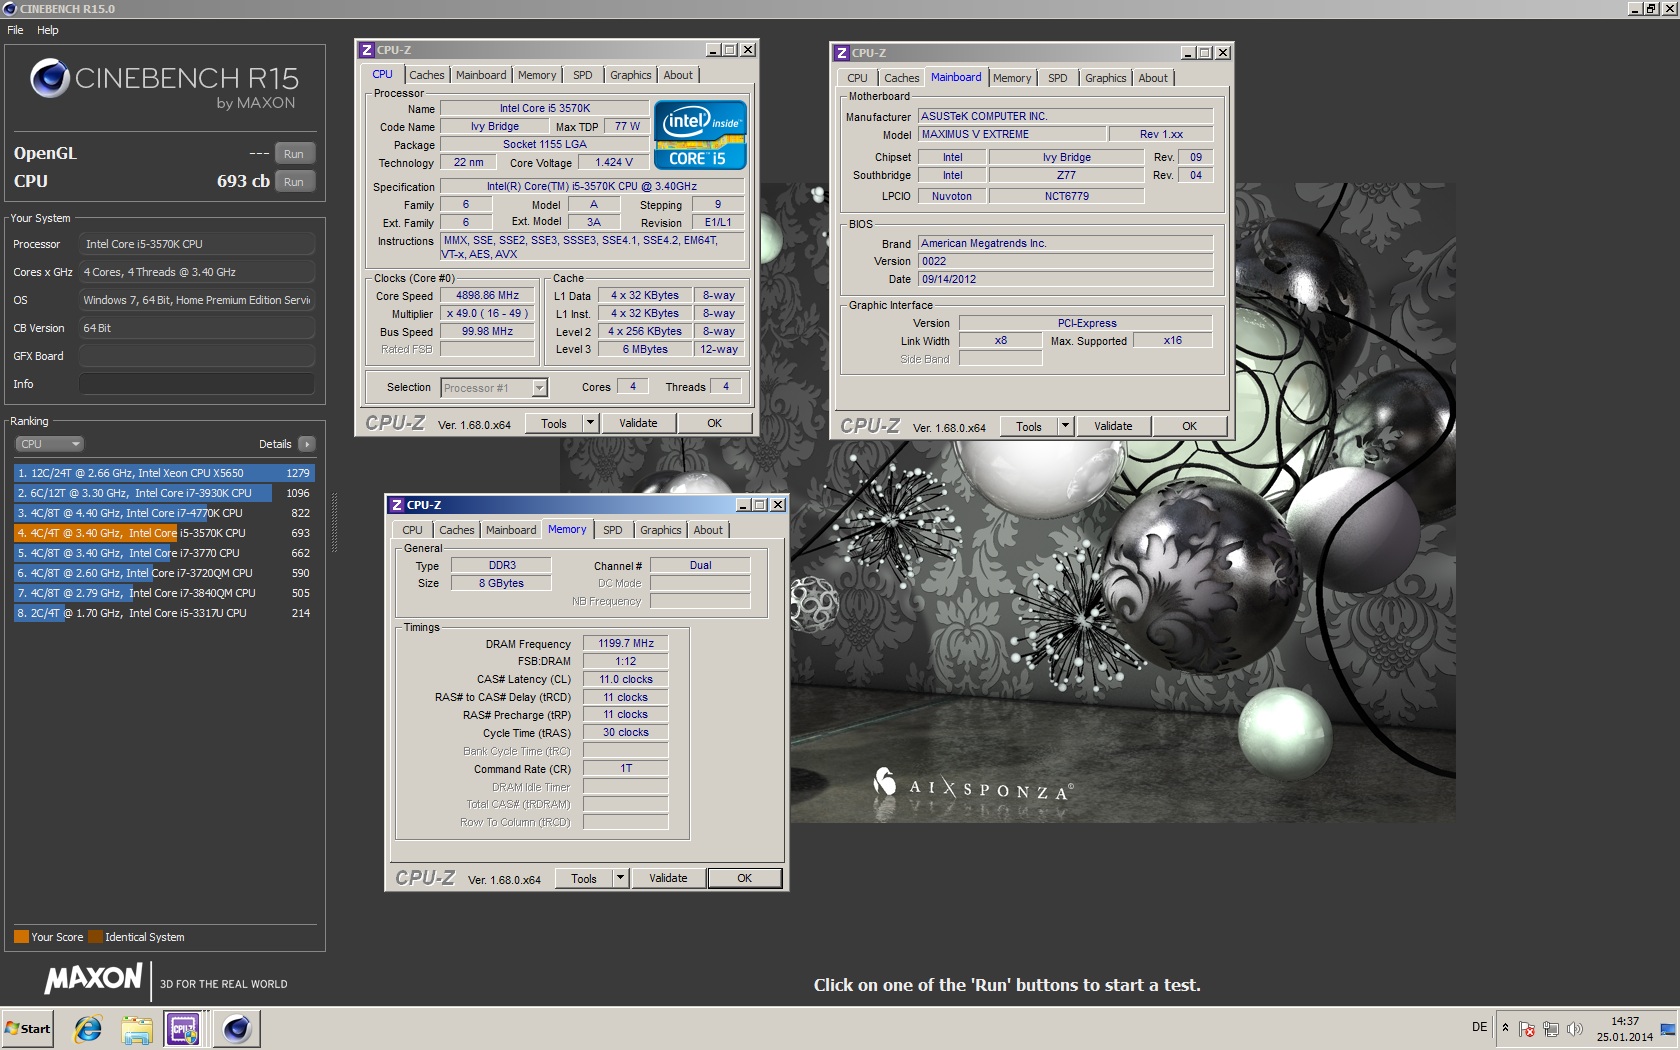The width and height of the screenshot is (1680, 1050).
Task: Expand Tools dropdown arrow in Memory window
Action: click(620, 878)
